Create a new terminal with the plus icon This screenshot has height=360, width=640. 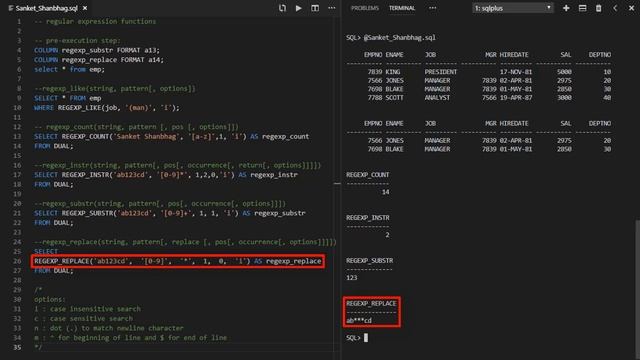click(566, 8)
